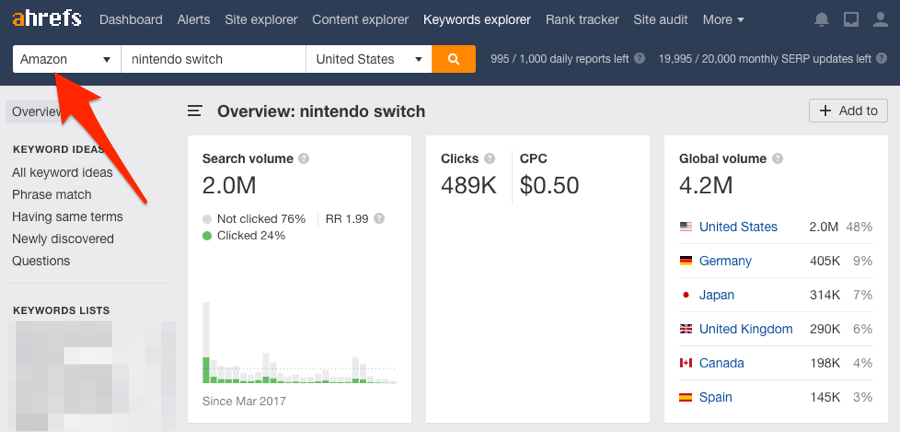Open Newly discovered in sidebar
The height and width of the screenshot is (432, 900).
63,239
